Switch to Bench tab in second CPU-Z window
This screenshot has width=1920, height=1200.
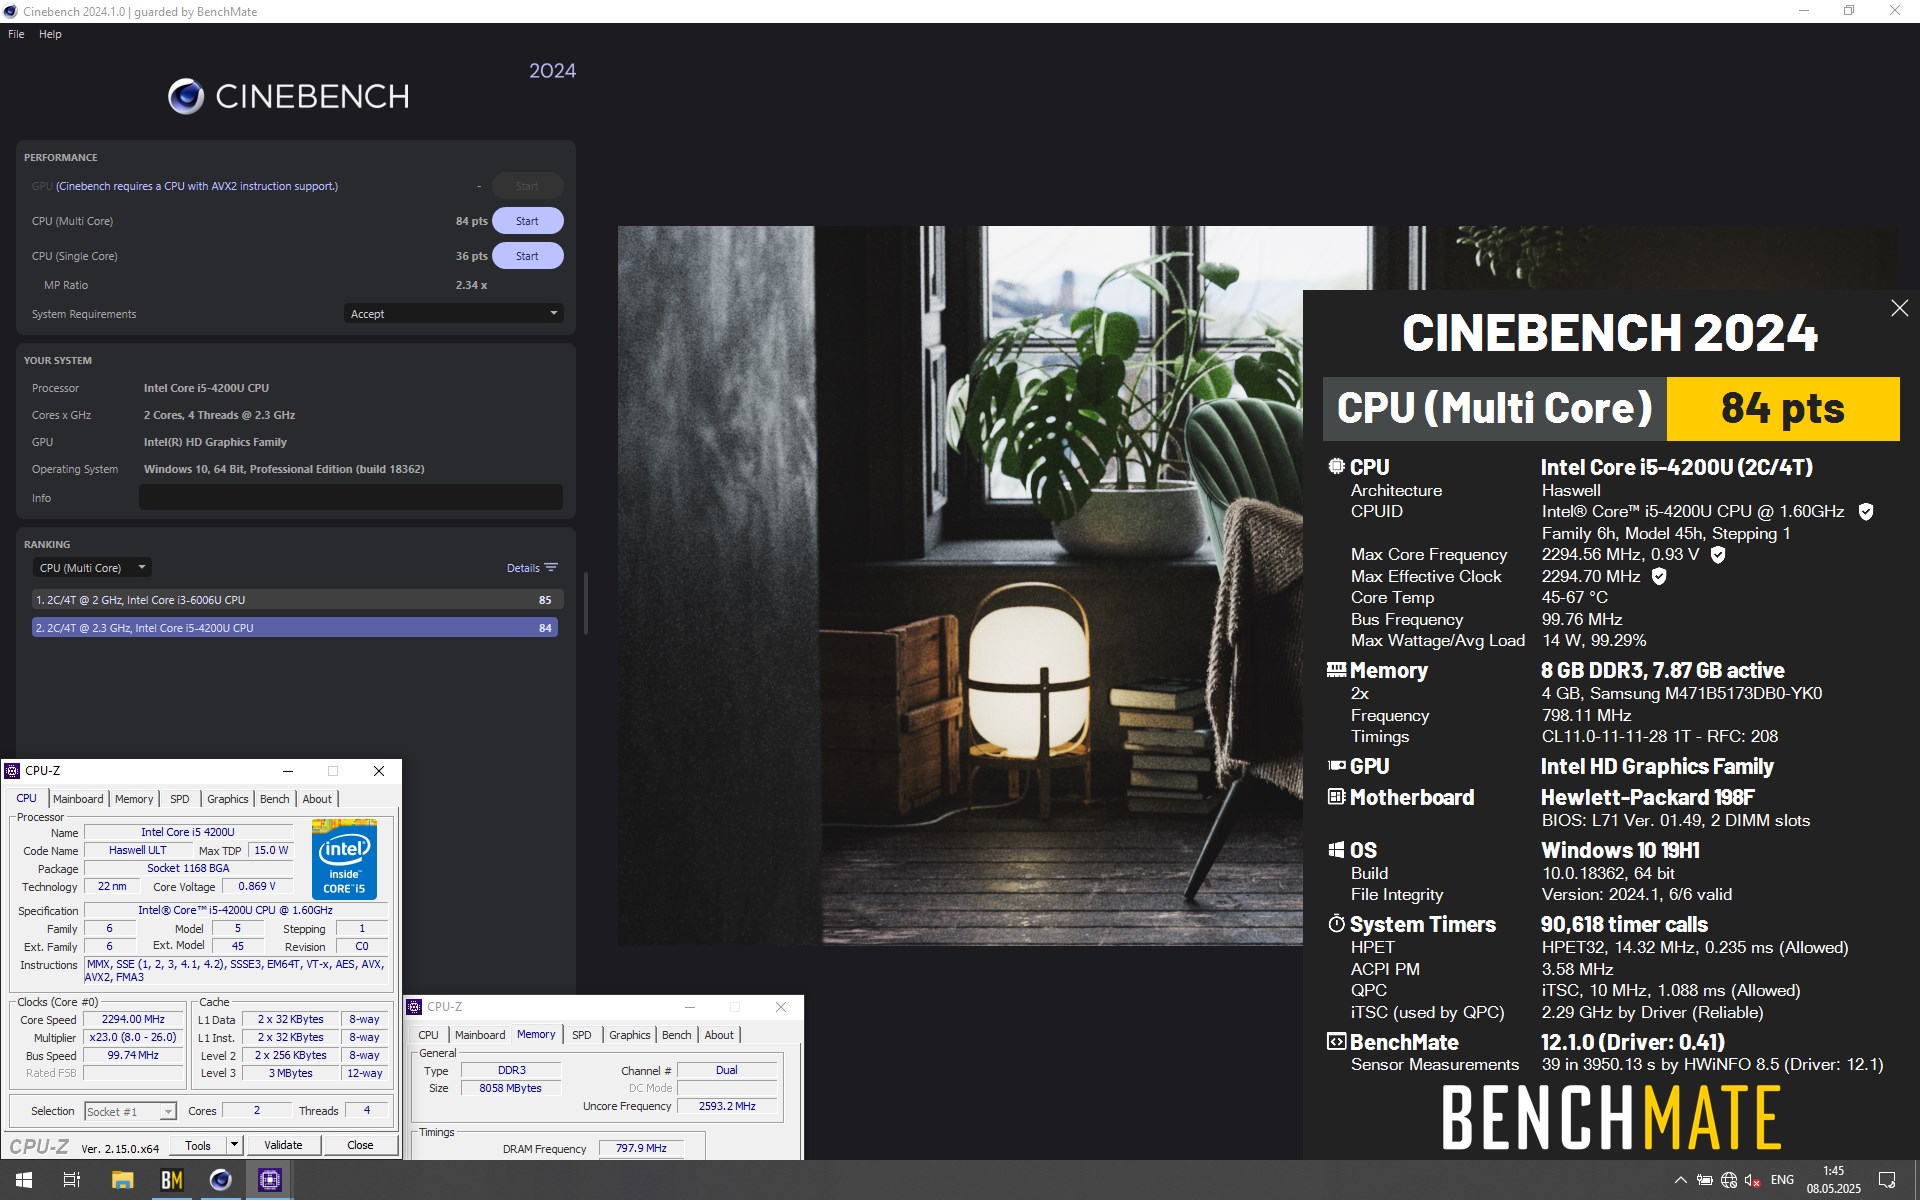(676, 1035)
